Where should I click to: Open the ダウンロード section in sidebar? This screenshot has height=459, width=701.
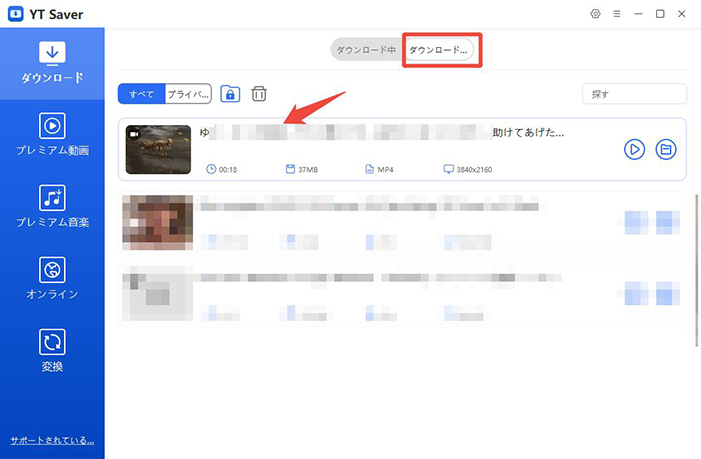click(x=52, y=63)
